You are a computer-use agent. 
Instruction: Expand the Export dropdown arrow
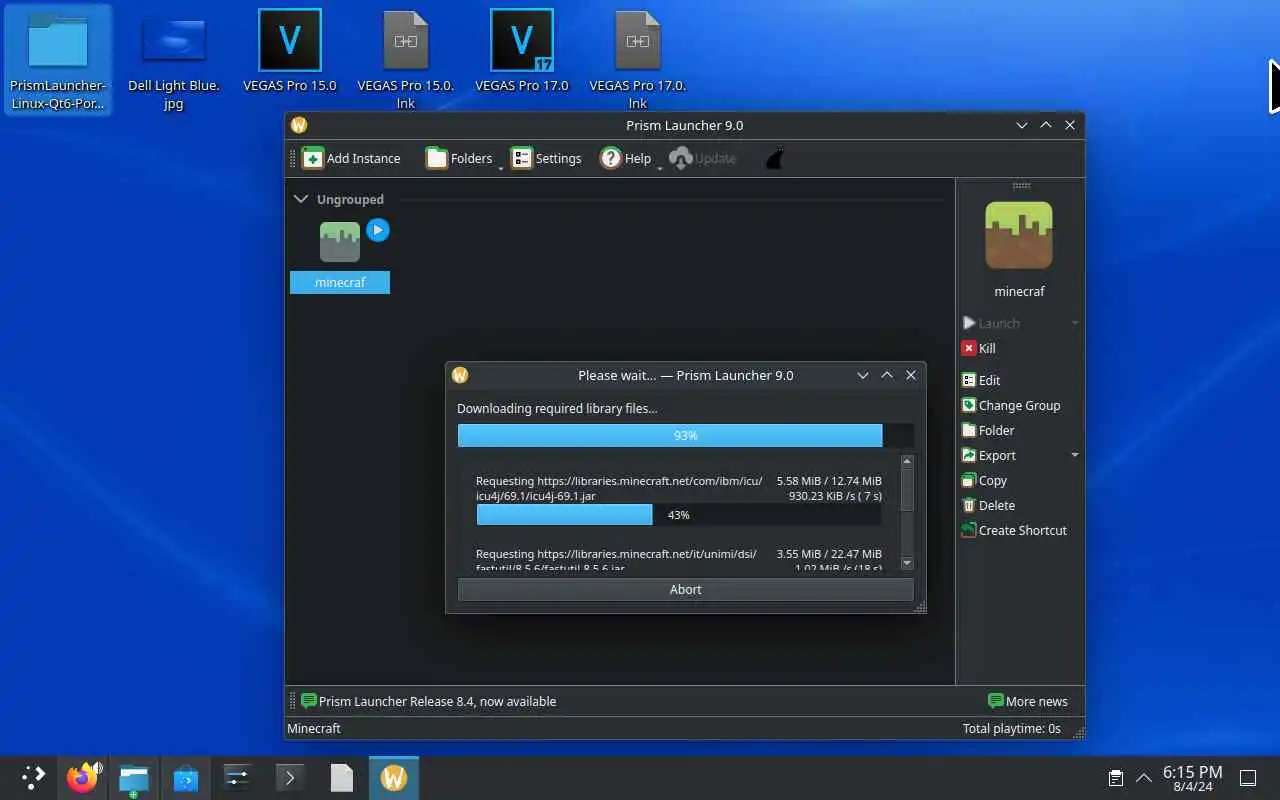(x=1075, y=455)
